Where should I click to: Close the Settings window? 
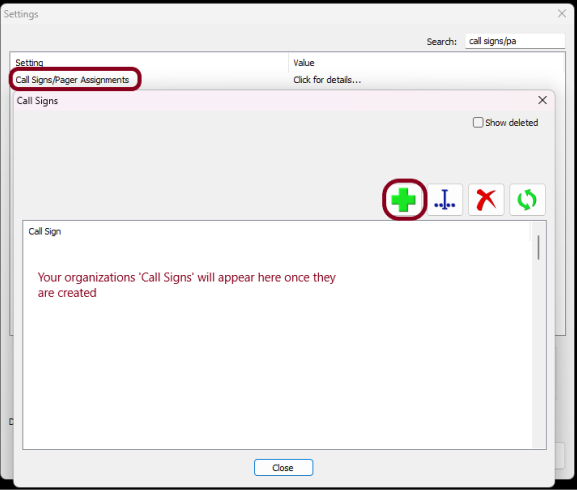562,14
